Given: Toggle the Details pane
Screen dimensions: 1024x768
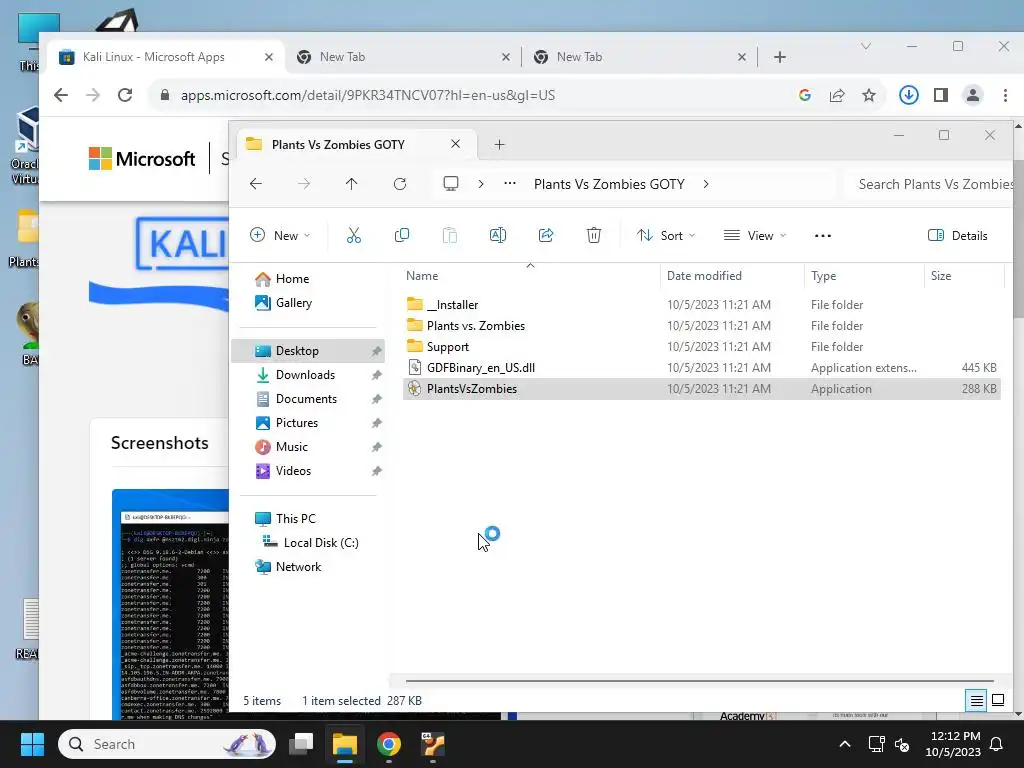Looking at the screenshot, I should pos(958,236).
